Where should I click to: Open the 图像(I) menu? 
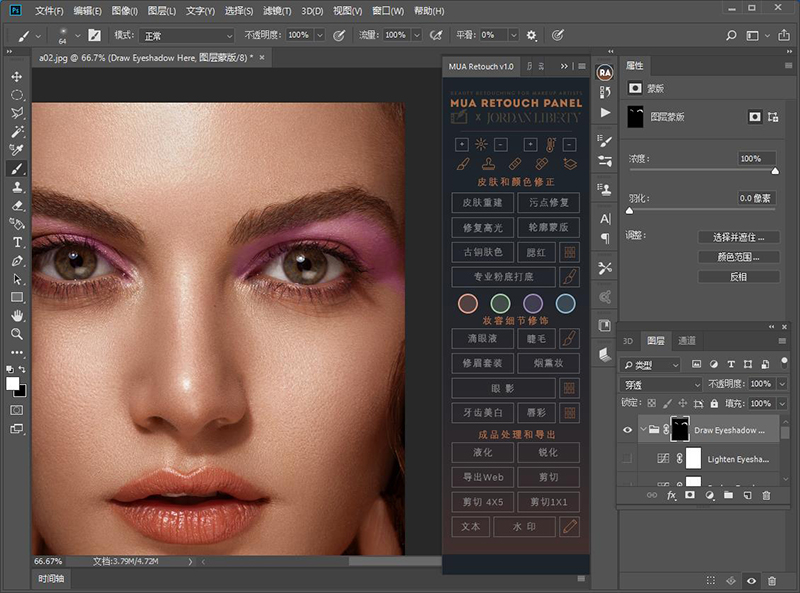tap(124, 11)
